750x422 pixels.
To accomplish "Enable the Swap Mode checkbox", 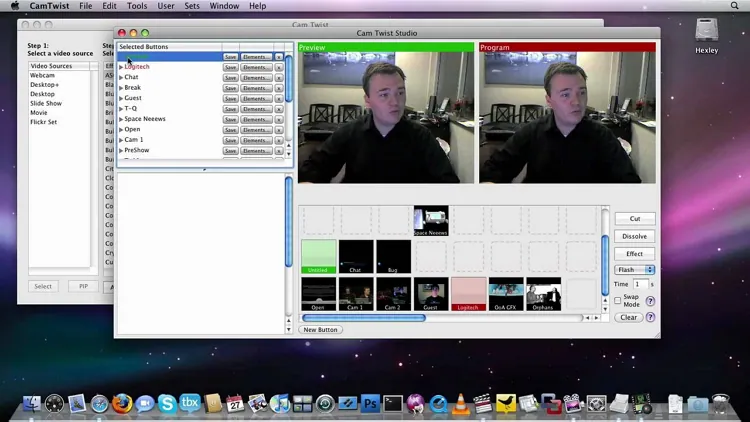I will click(x=618, y=300).
